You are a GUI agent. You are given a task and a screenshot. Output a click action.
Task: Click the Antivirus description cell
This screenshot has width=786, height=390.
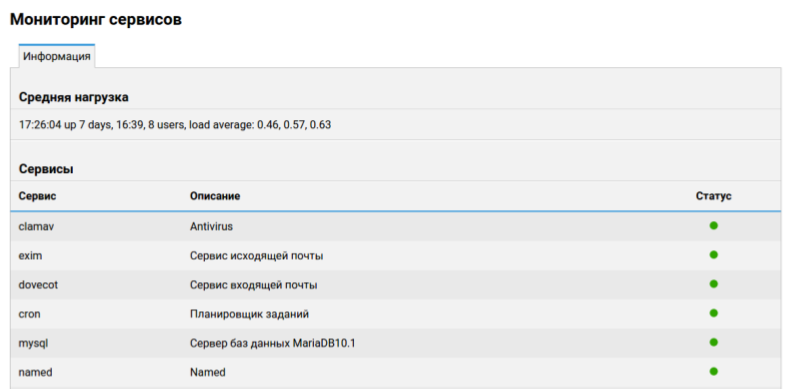point(211,227)
